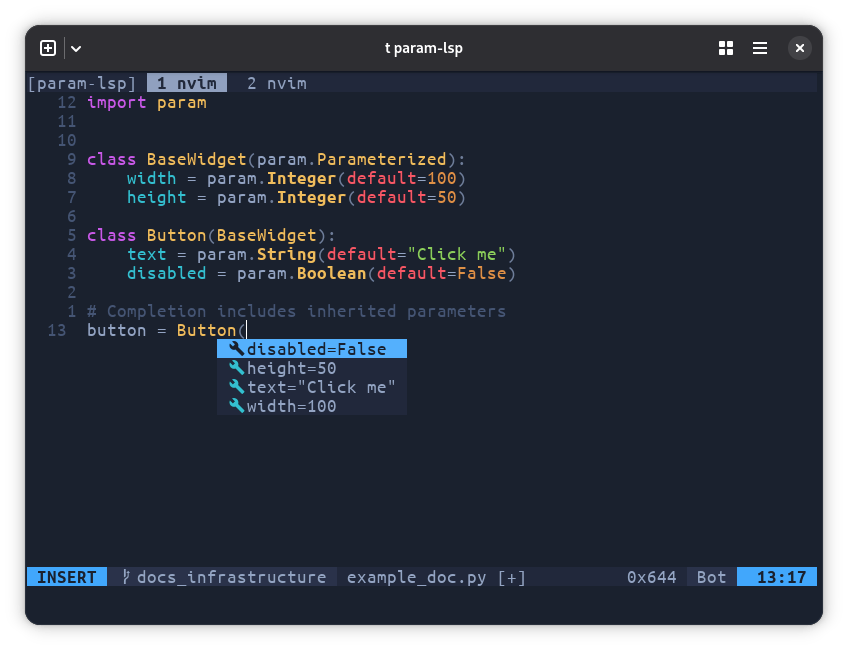Close the terminal window

(x=799, y=48)
